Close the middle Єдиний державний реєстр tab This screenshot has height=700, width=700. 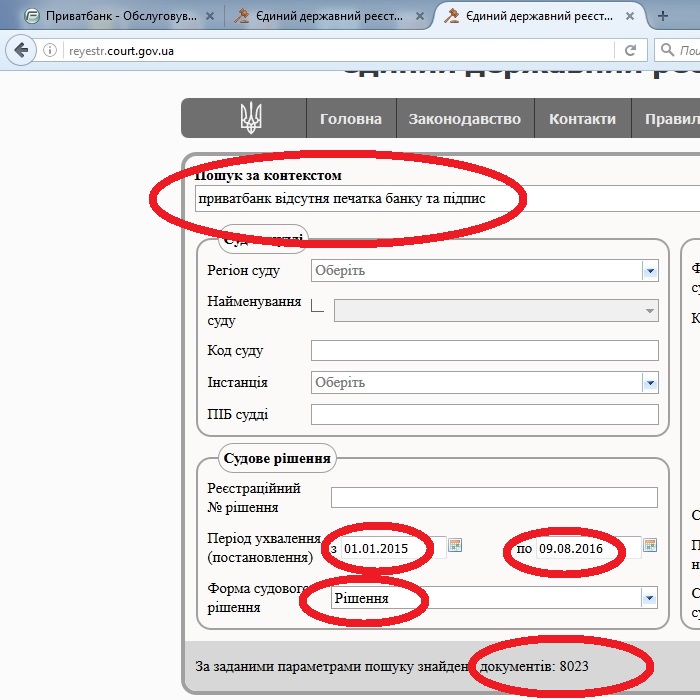point(420,16)
